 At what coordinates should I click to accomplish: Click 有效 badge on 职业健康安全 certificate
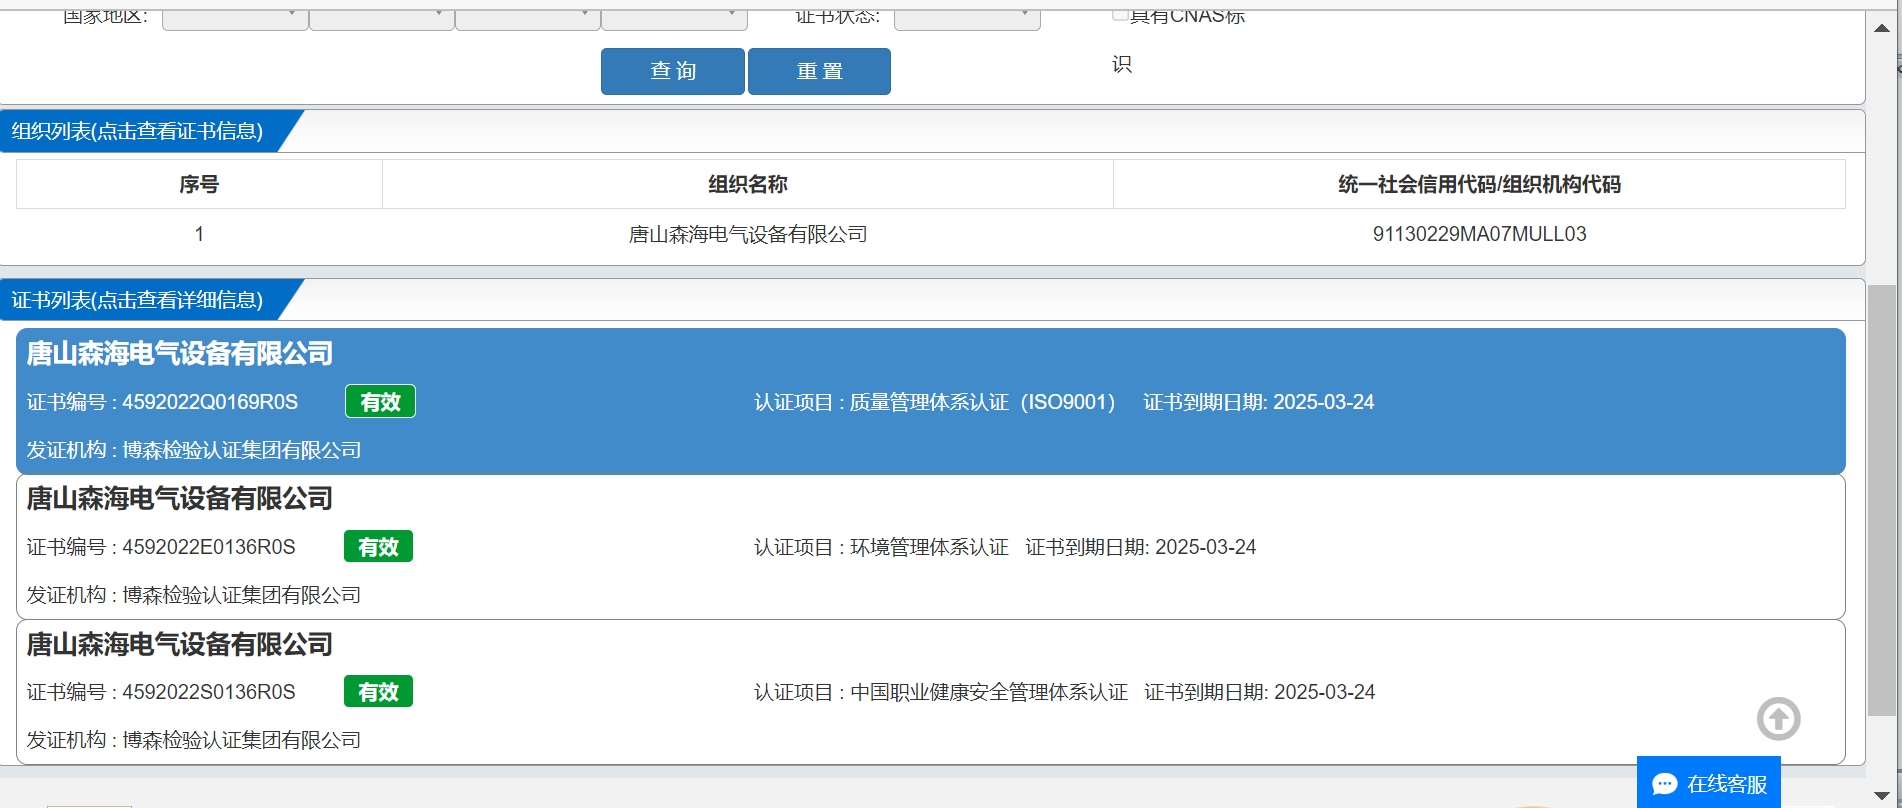click(x=378, y=691)
